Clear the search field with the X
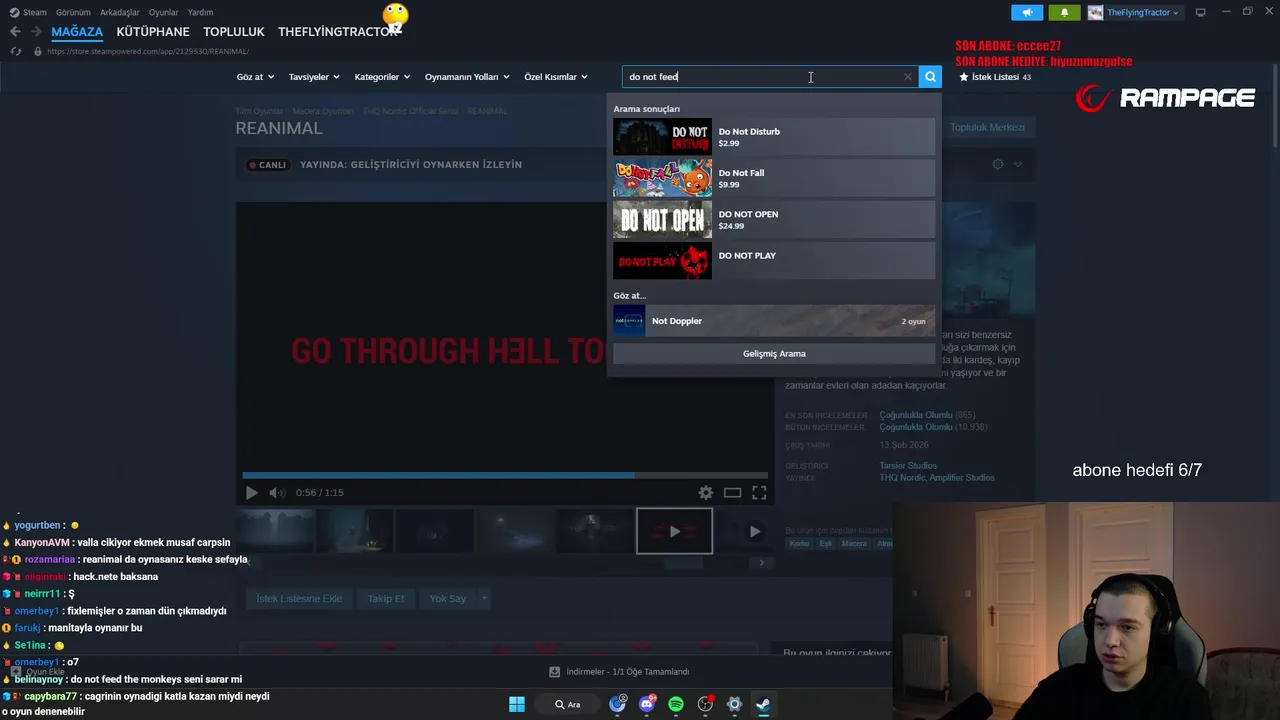Image resolution: width=1280 pixels, height=720 pixels. coord(908,77)
